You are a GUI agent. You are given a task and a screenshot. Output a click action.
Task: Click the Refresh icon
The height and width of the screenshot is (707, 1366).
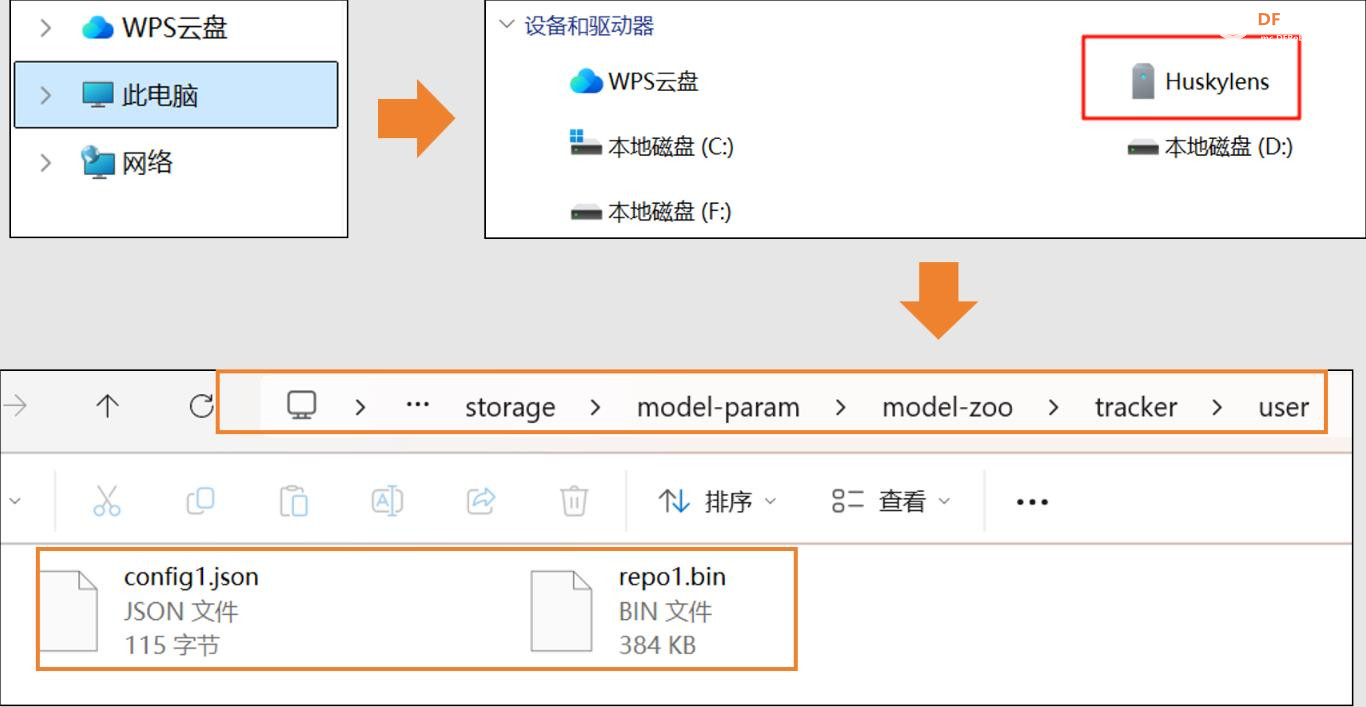coord(201,406)
